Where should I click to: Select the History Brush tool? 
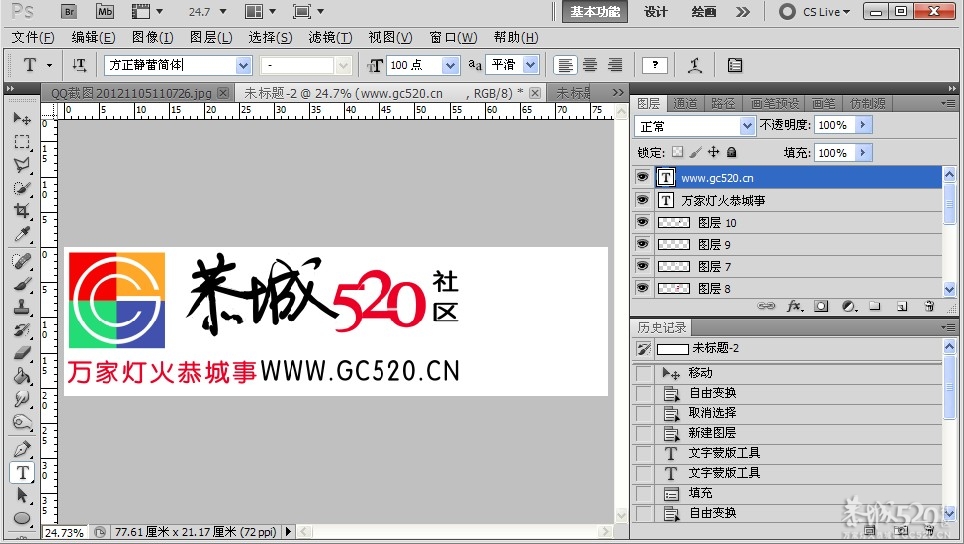(x=22, y=330)
